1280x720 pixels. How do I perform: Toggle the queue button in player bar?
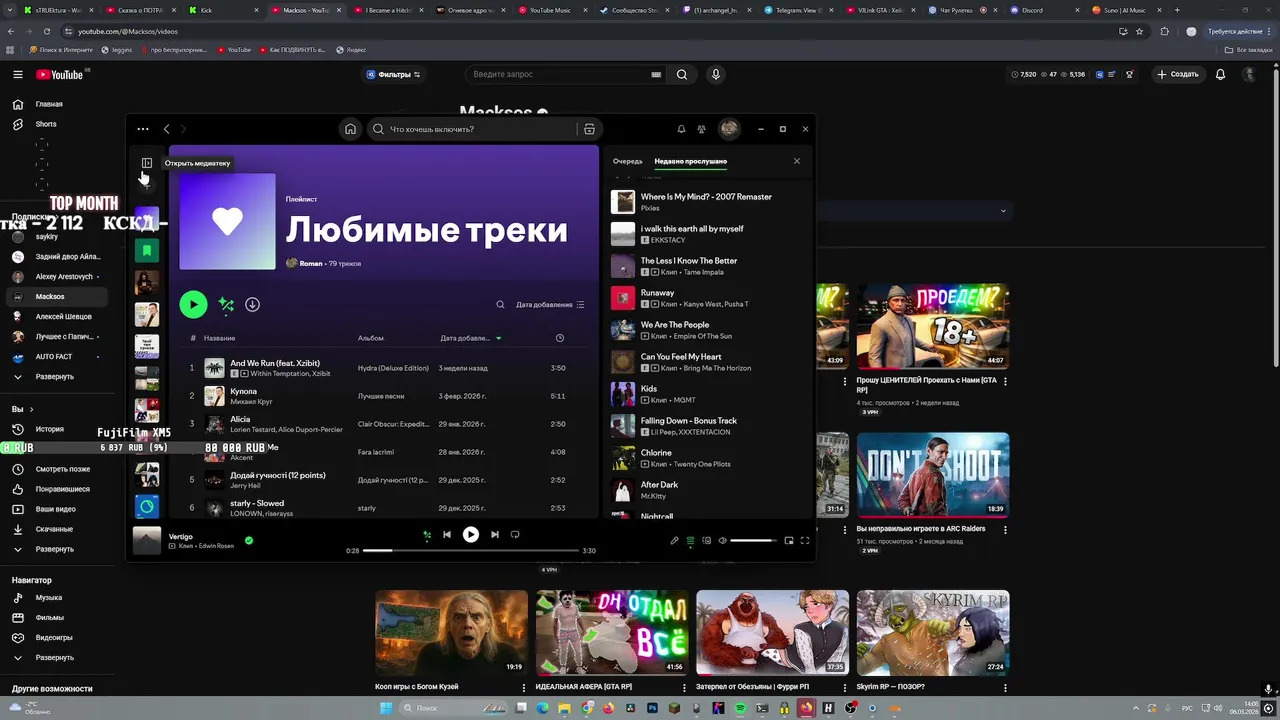click(690, 541)
